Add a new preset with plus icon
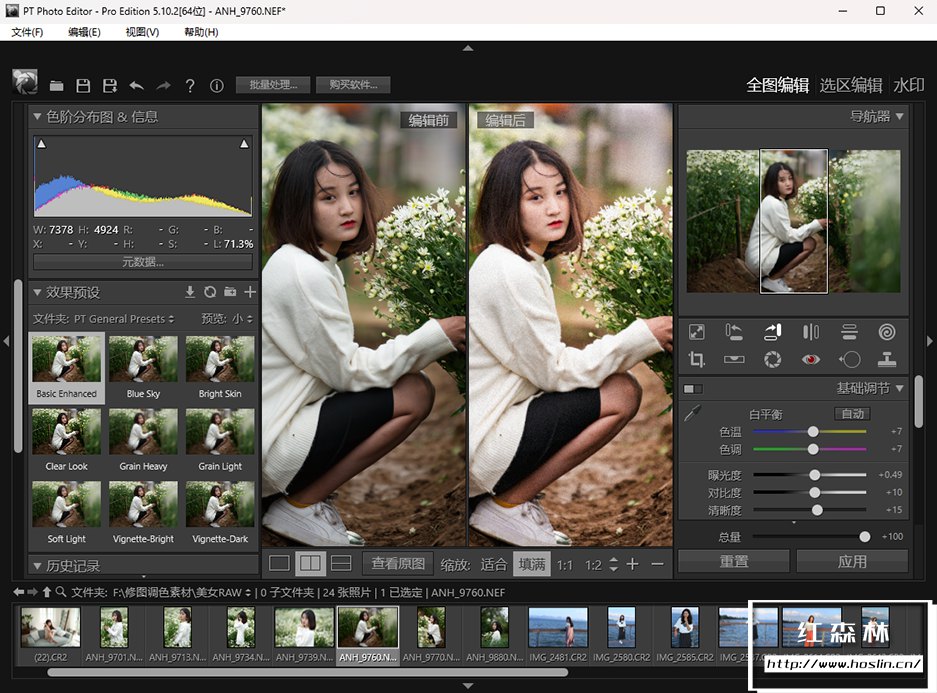The width and height of the screenshot is (937, 693). [249, 292]
